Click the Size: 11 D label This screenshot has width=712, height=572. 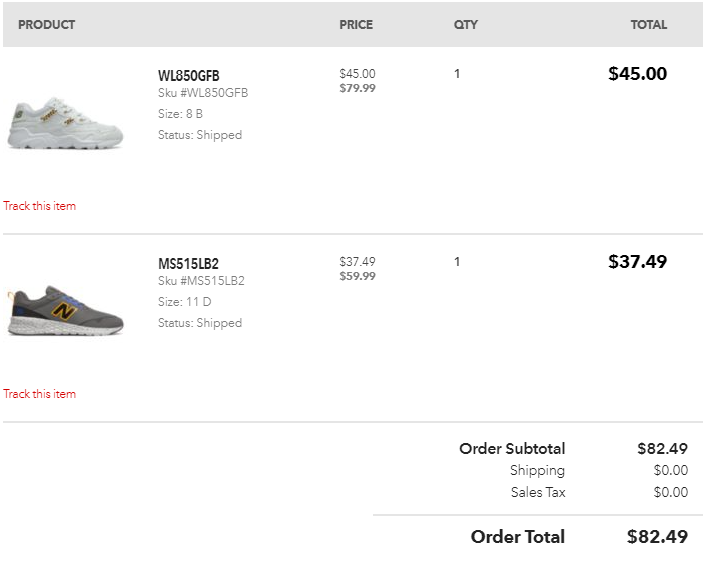coord(184,302)
